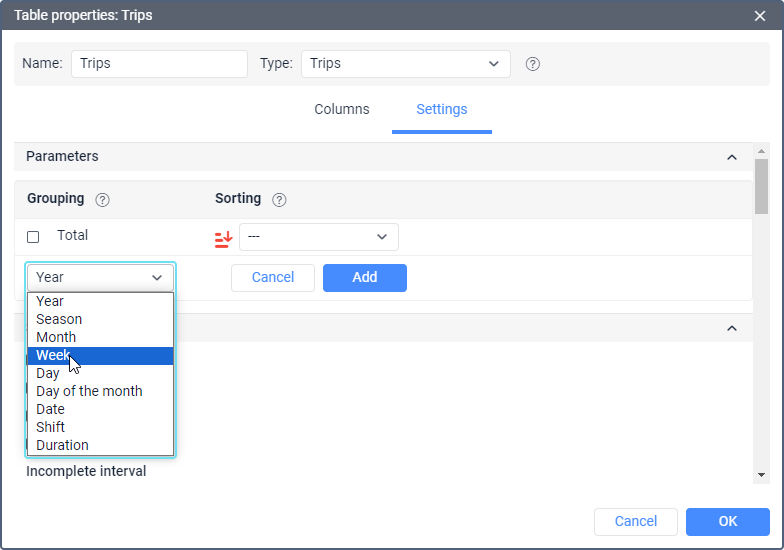Select Duration in the grouping list
Image resolution: width=784 pixels, height=550 pixels.
(100, 445)
